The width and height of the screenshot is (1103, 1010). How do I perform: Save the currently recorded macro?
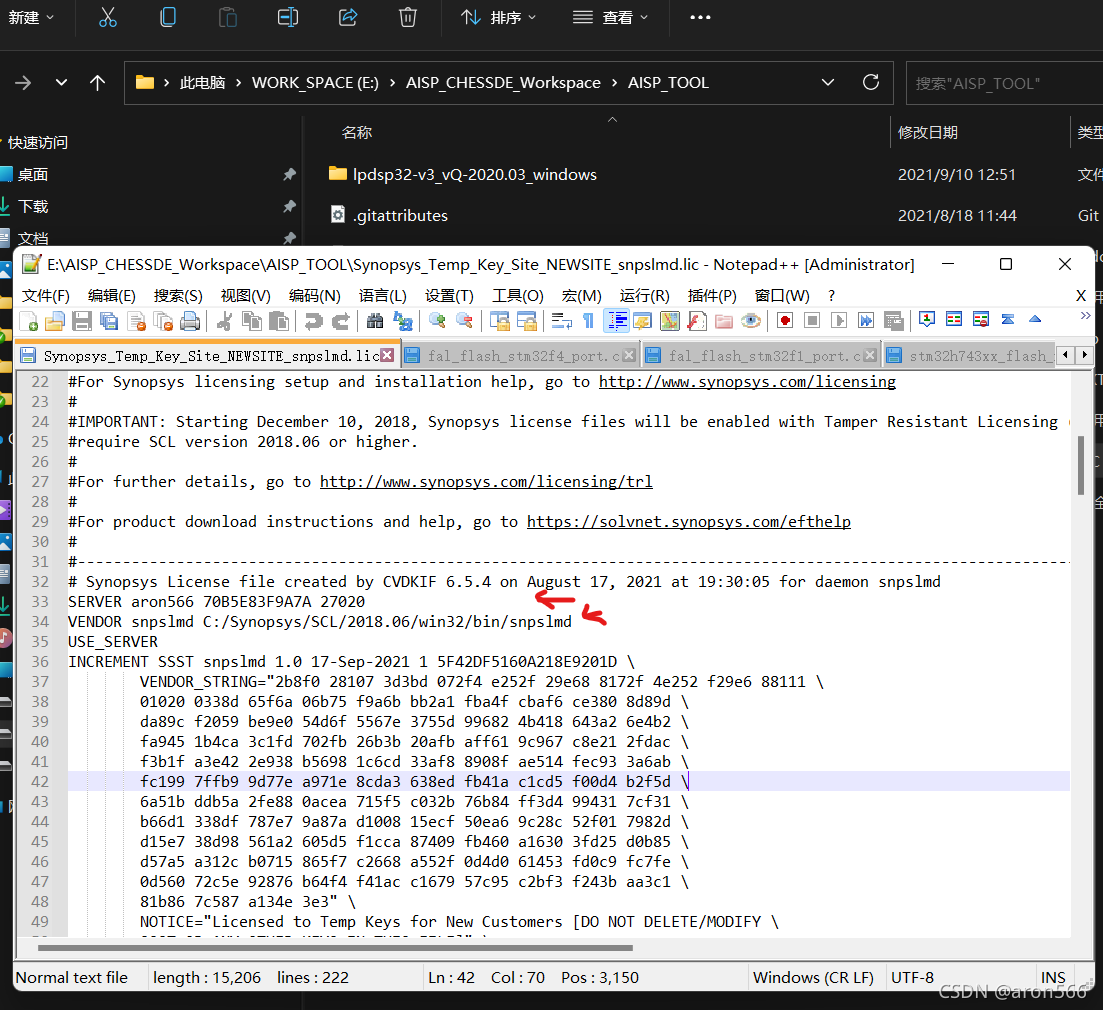893,321
